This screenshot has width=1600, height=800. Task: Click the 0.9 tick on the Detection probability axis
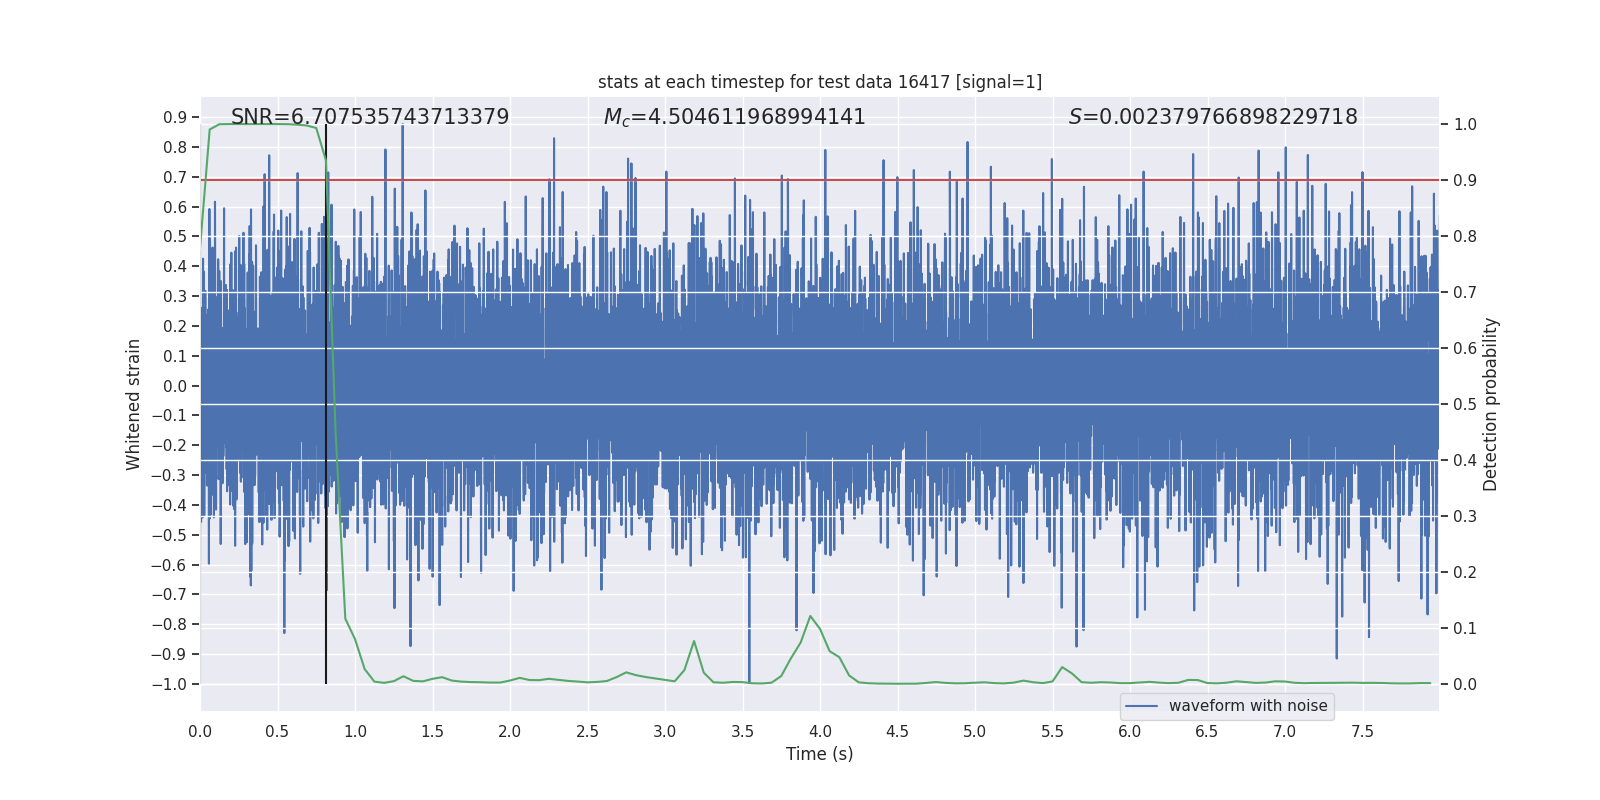point(1465,181)
